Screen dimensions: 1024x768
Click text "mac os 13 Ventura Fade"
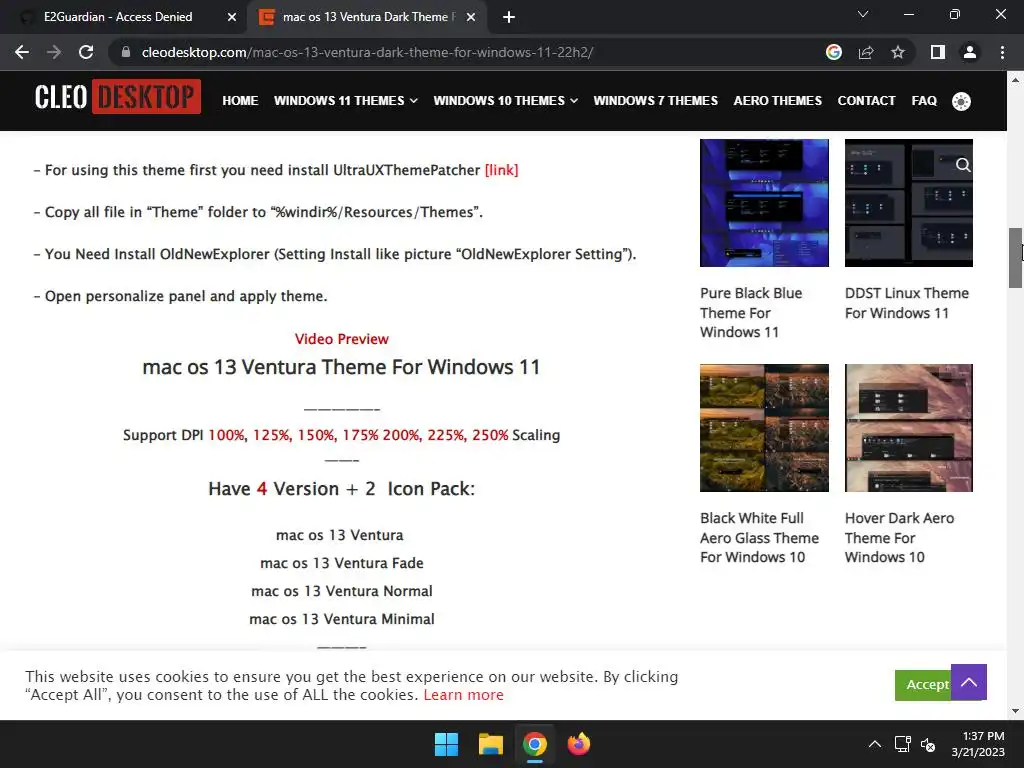(342, 563)
